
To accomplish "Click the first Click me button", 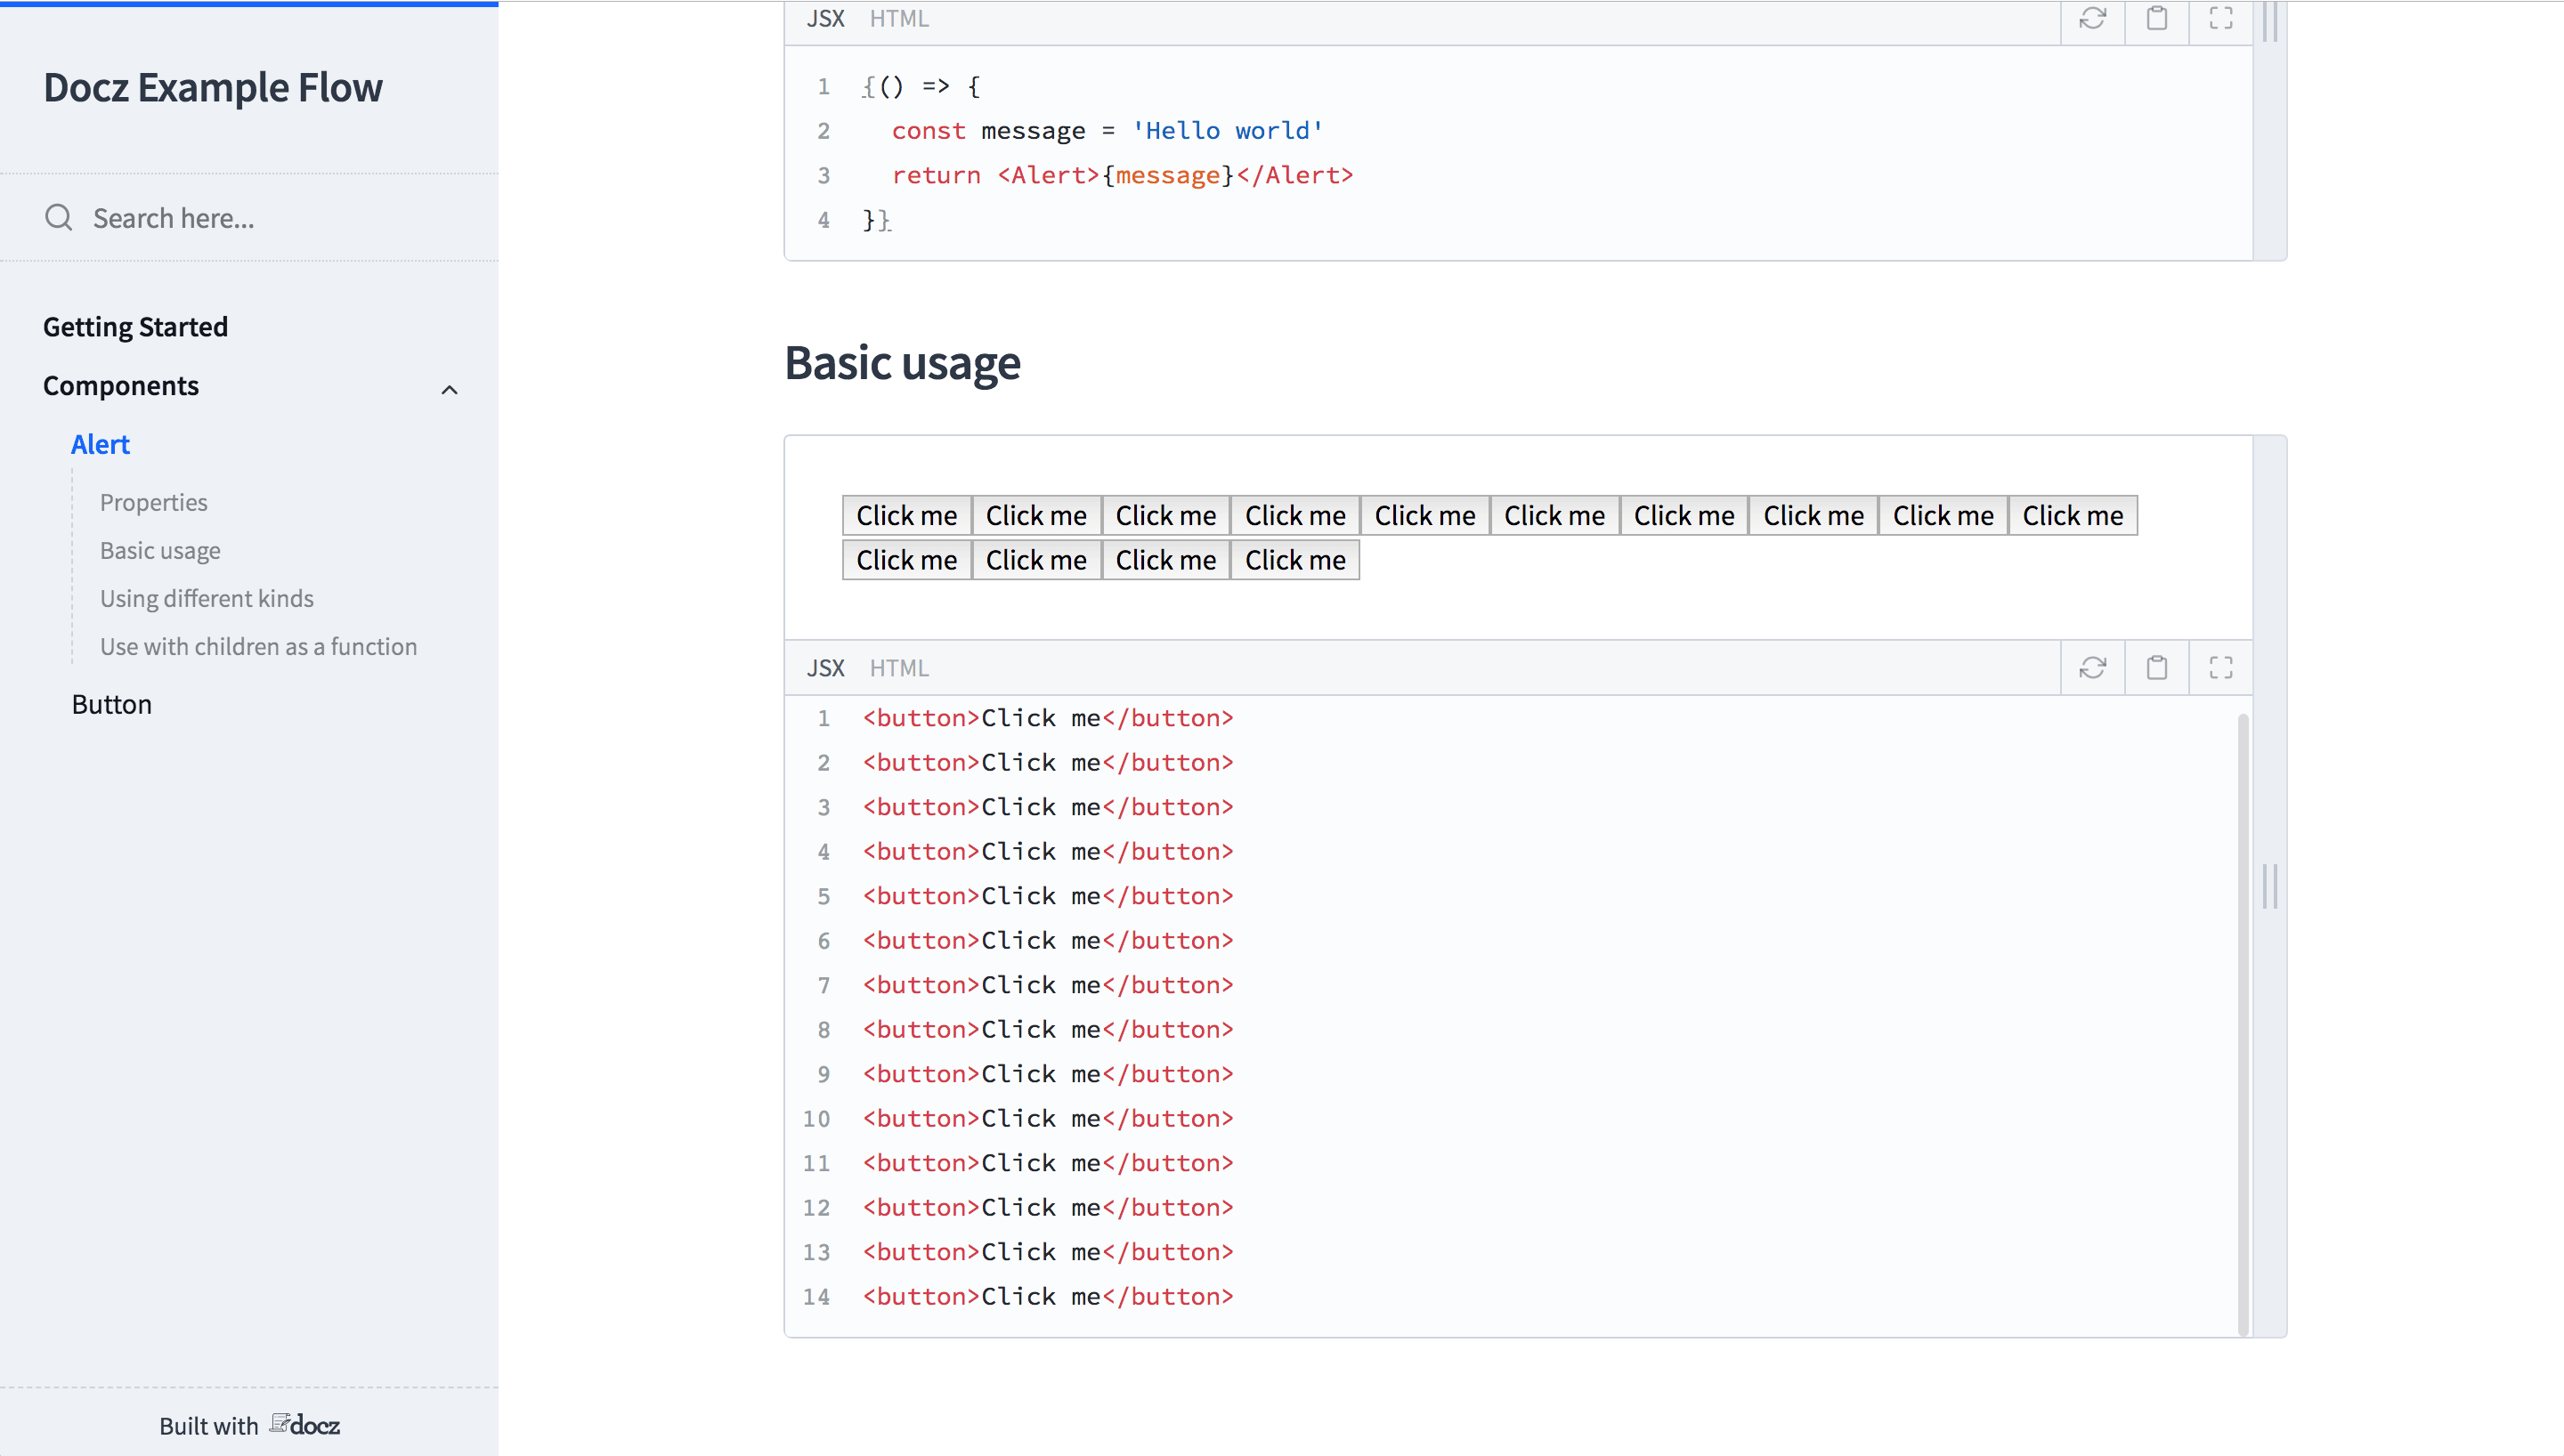I will pos(906,515).
